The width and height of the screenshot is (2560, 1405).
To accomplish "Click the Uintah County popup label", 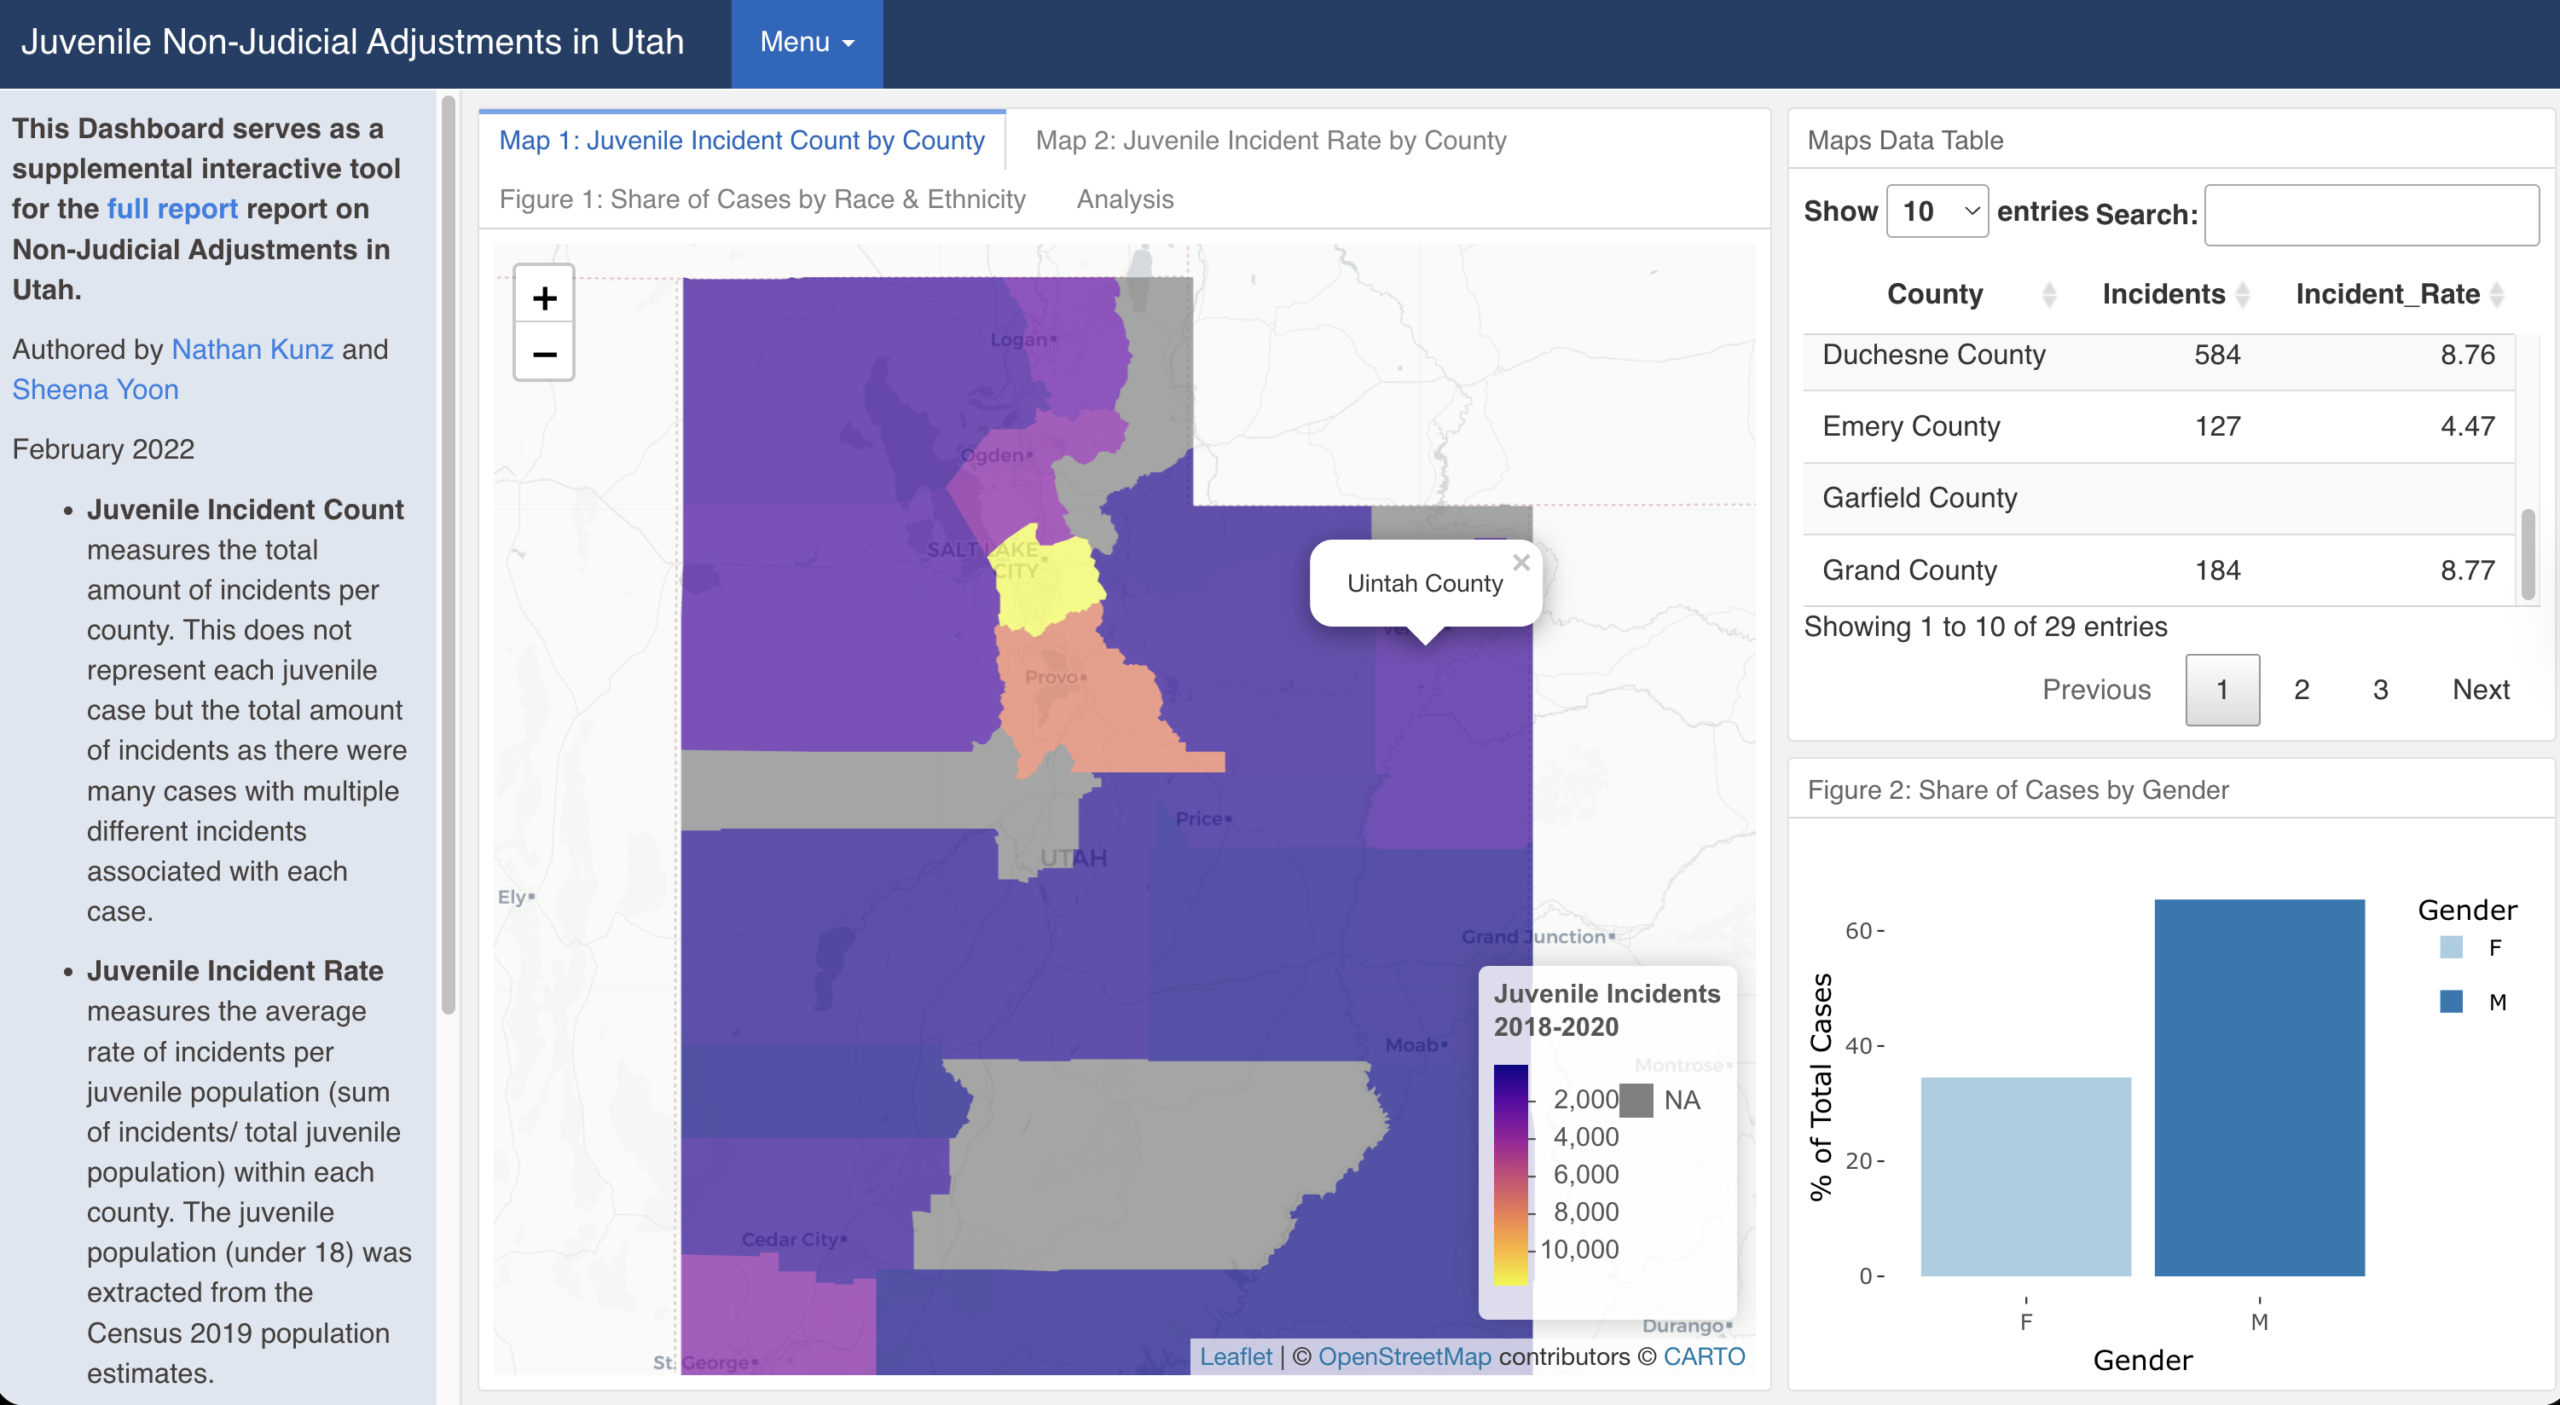I will (1424, 584).
